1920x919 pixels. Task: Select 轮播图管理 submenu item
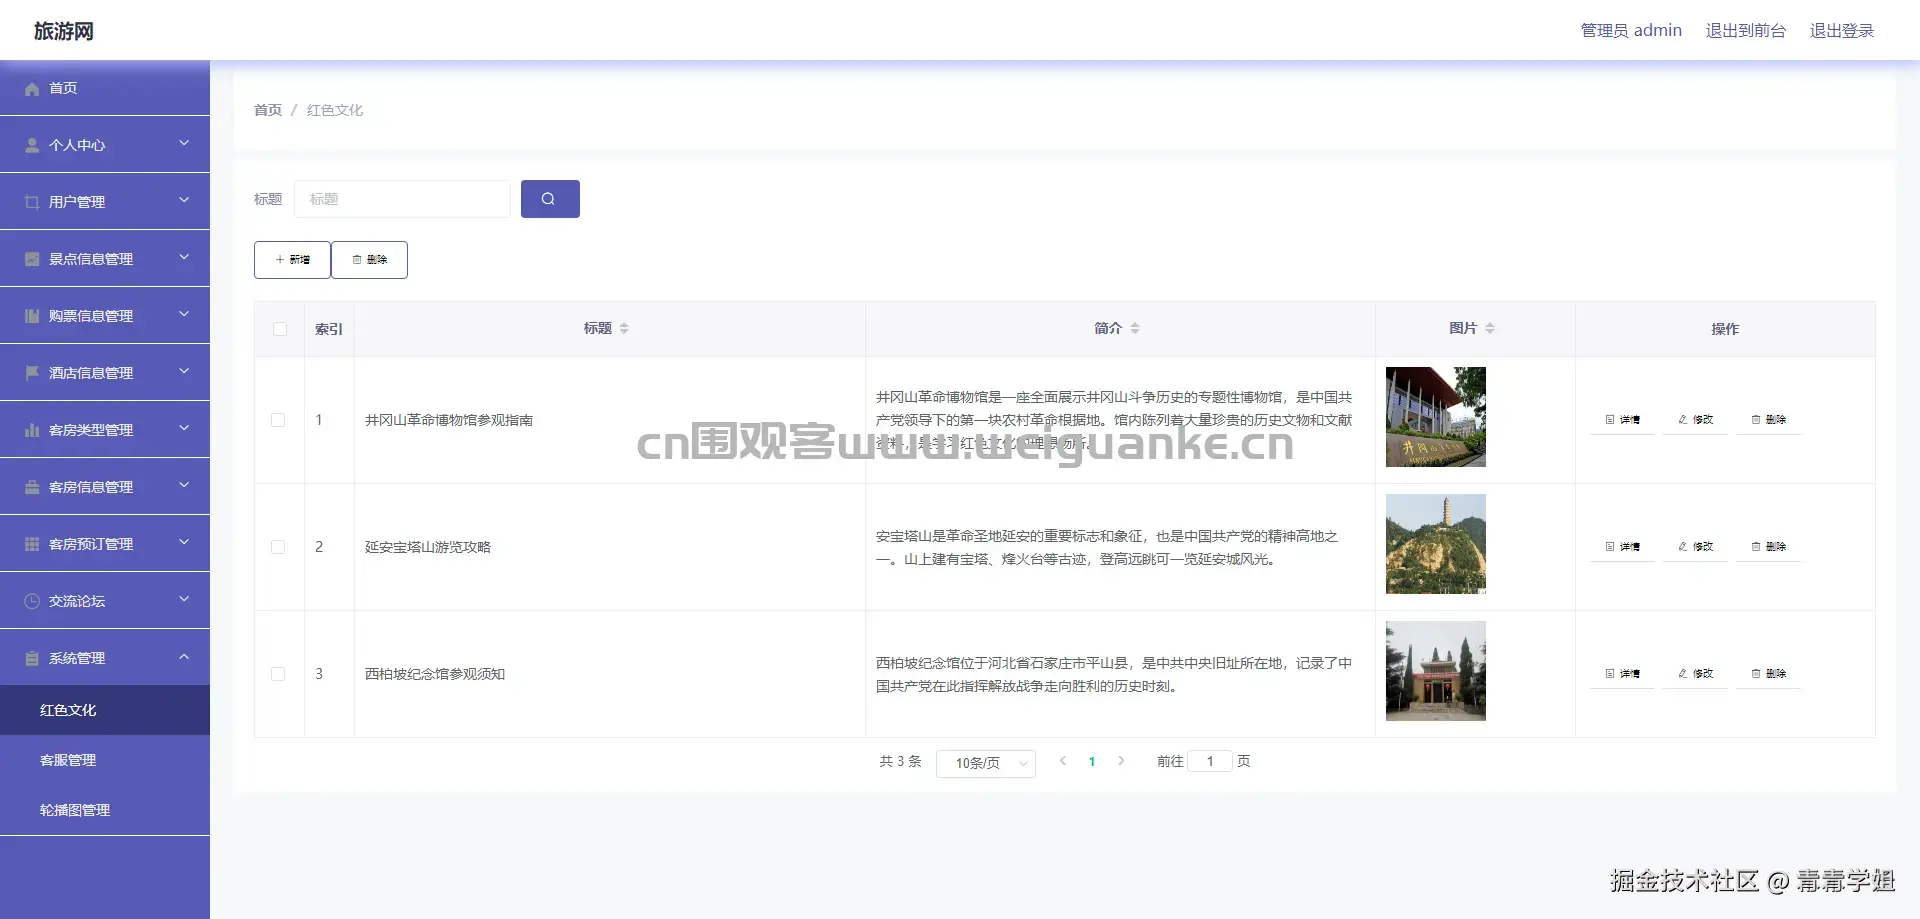[105, 810]
